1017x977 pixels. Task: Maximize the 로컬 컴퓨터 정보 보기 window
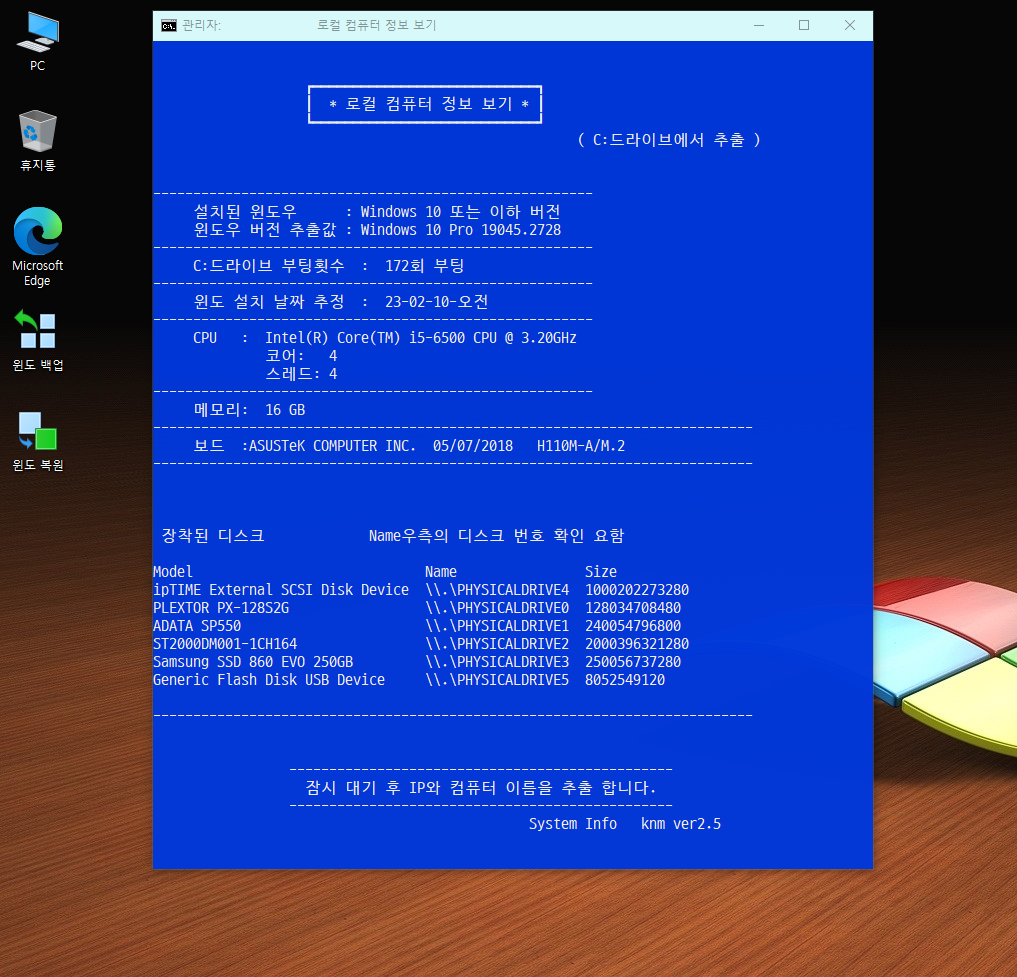click(804, 25)
